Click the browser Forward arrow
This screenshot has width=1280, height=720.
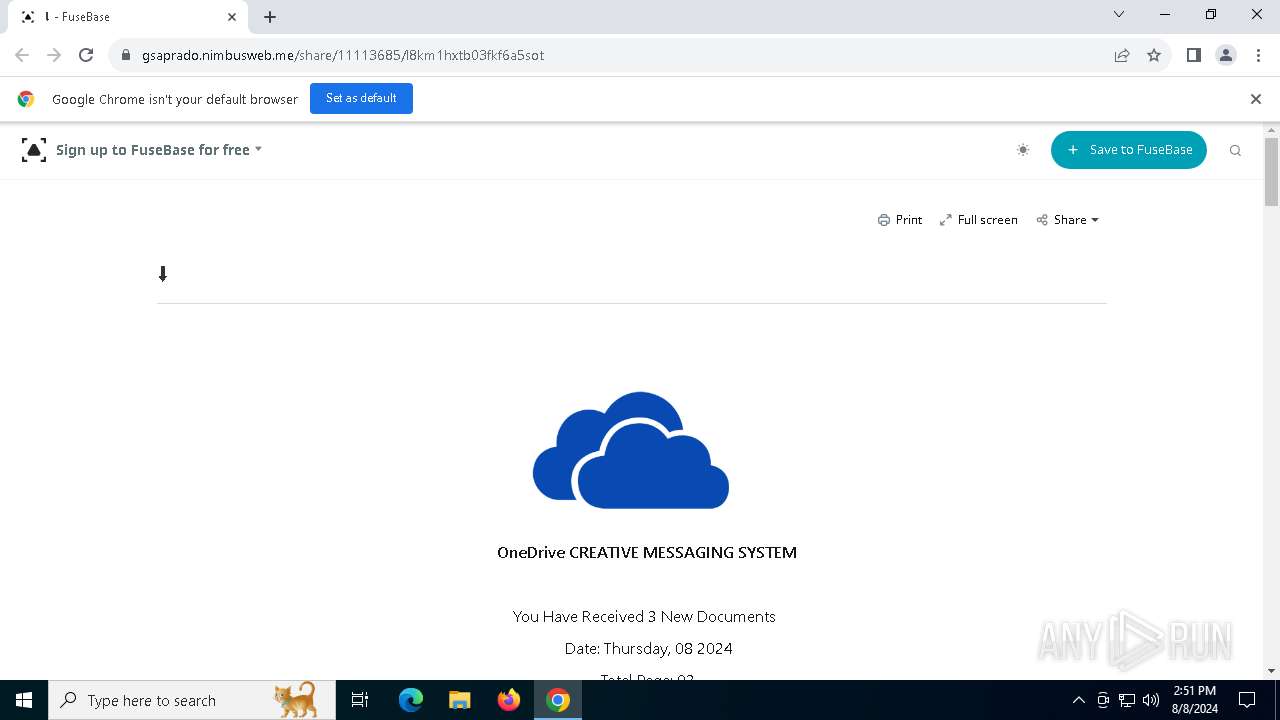coord(54,55)
